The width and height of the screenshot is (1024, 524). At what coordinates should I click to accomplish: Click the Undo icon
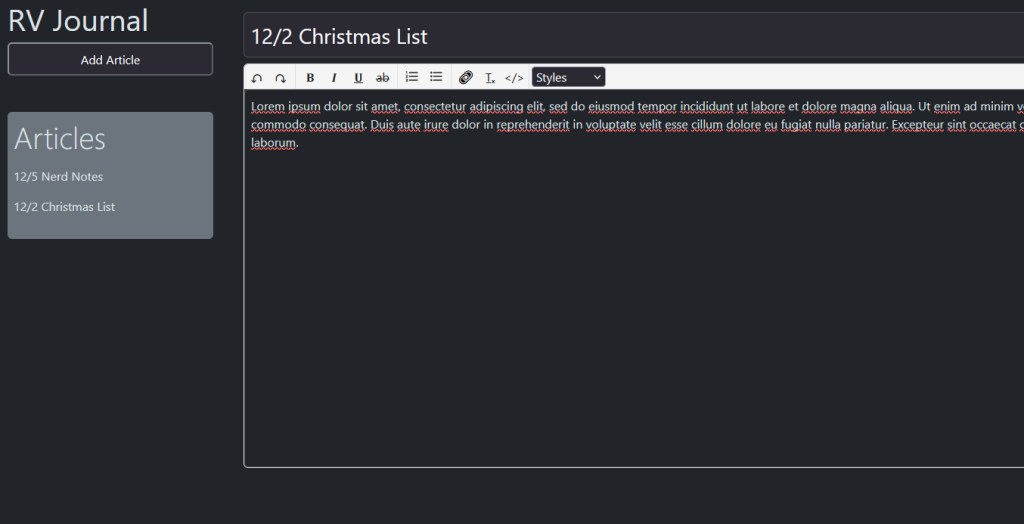pyautogui.click(x=257, y=78)
